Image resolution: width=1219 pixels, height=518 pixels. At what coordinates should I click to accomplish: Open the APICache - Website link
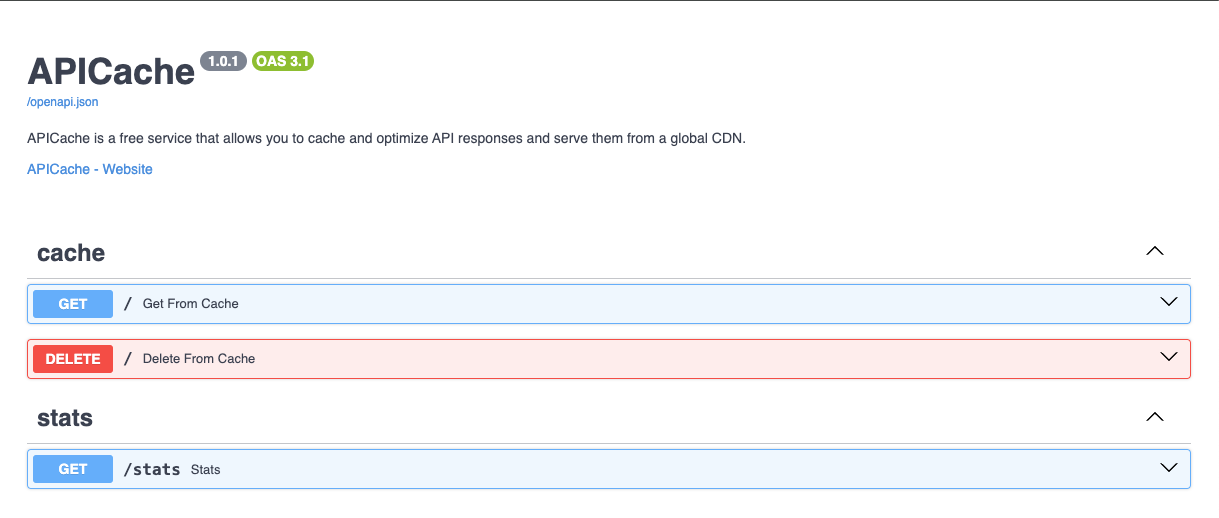click(90, 169)
